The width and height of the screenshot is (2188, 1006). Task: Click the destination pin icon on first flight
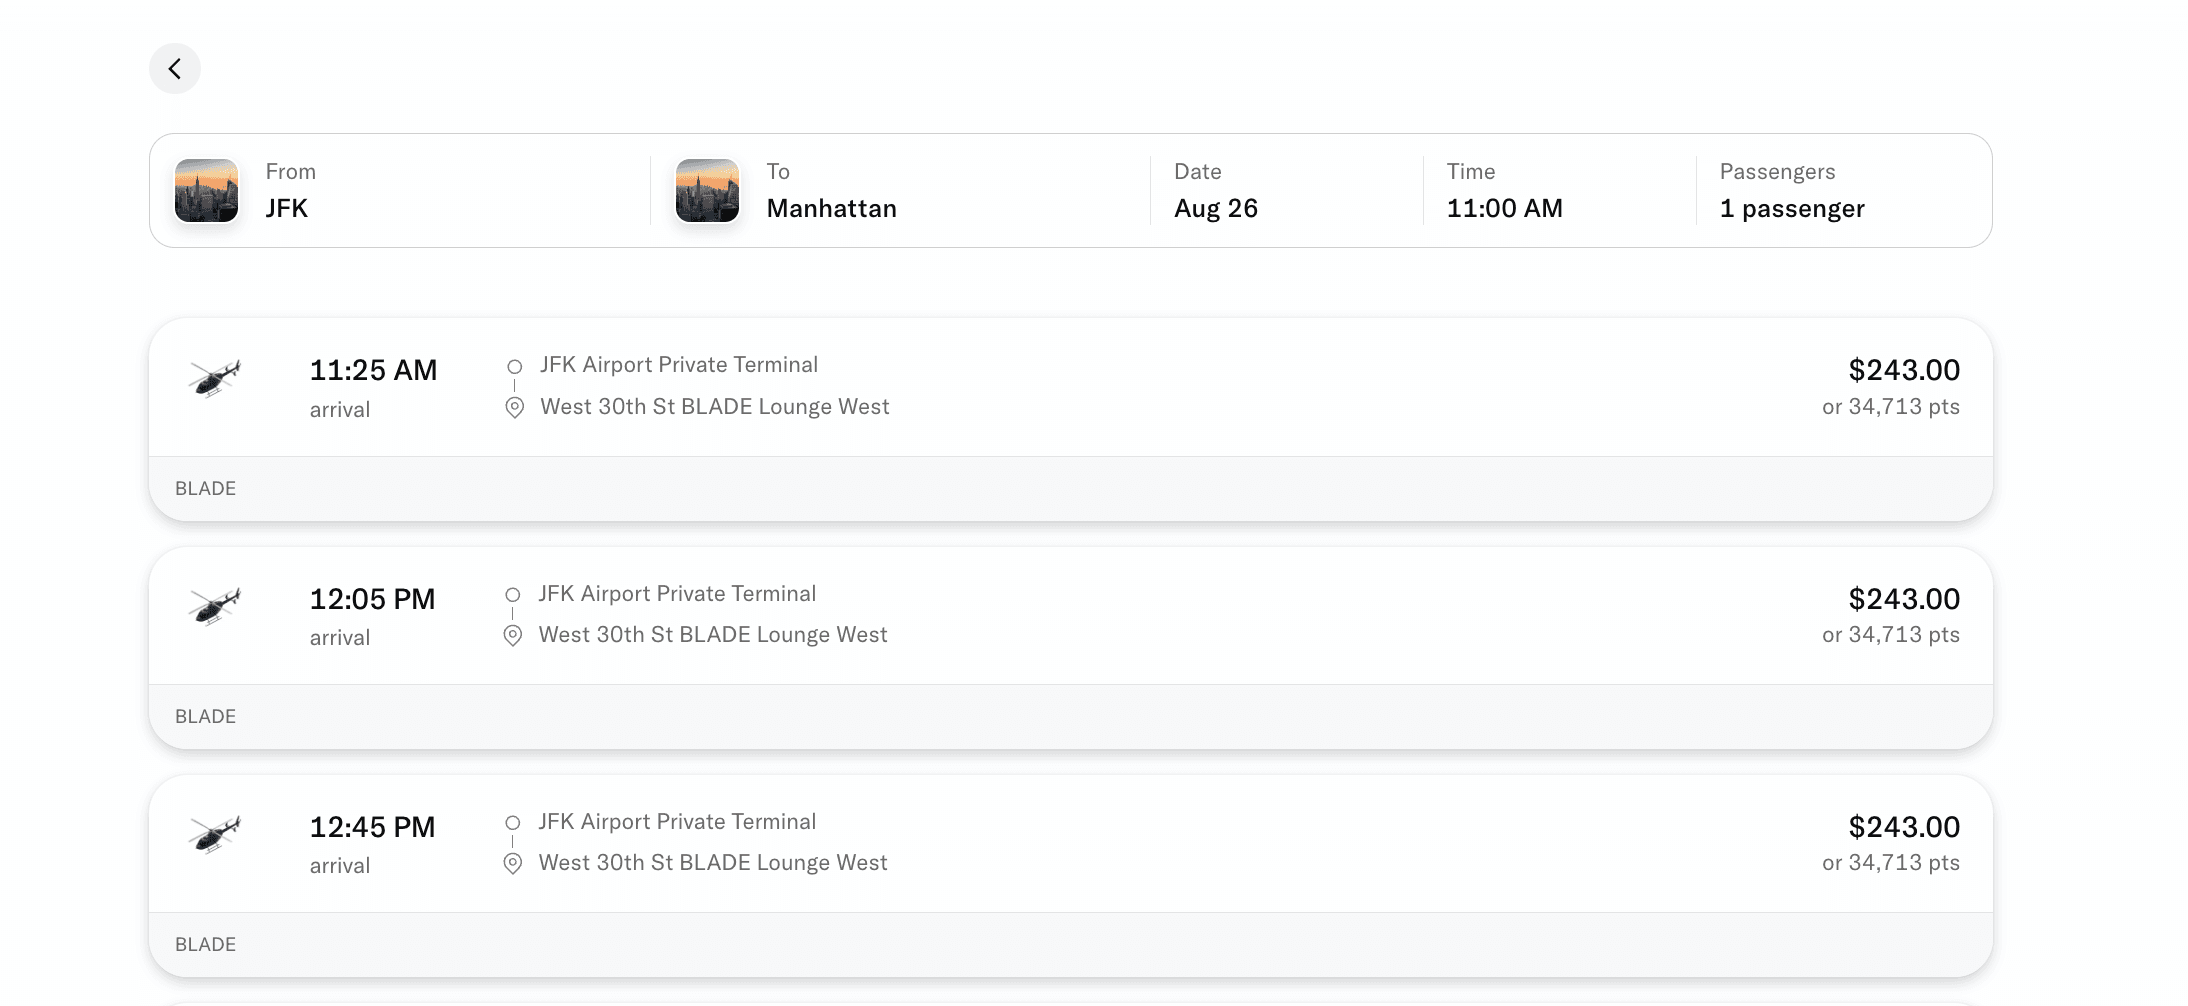click(x=514, y=408)
